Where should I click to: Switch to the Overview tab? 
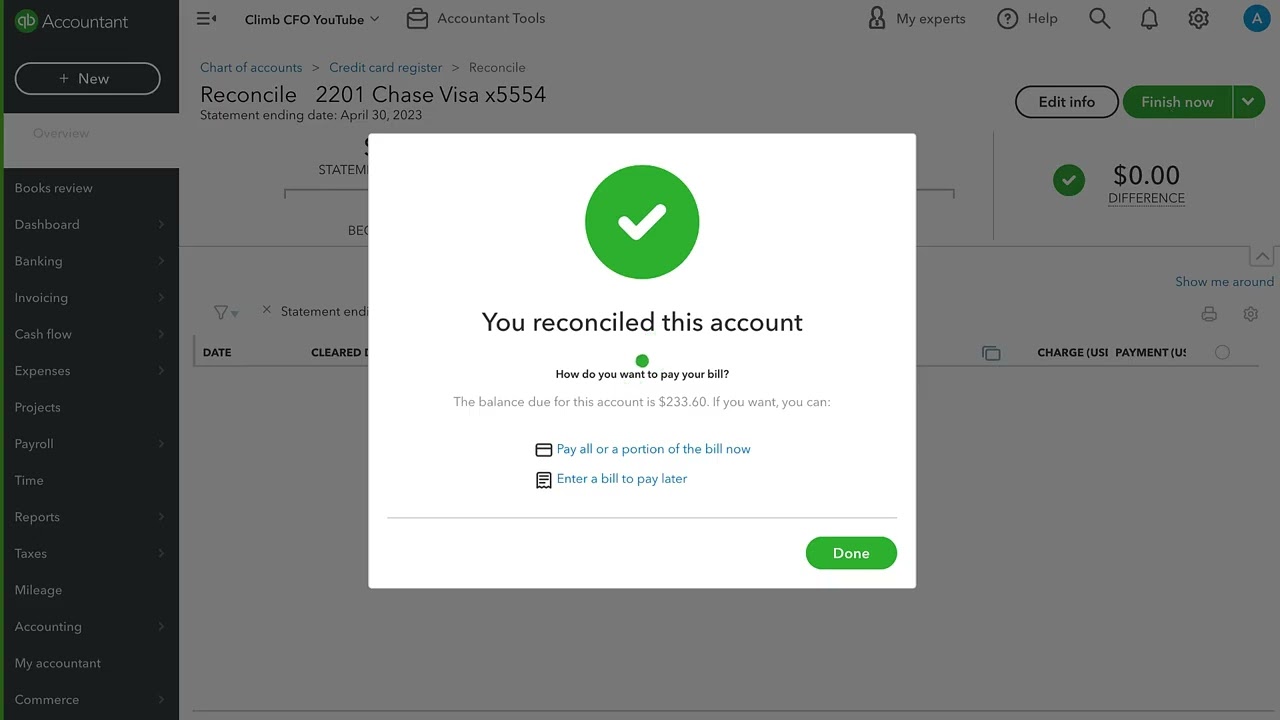coord(60,132)
